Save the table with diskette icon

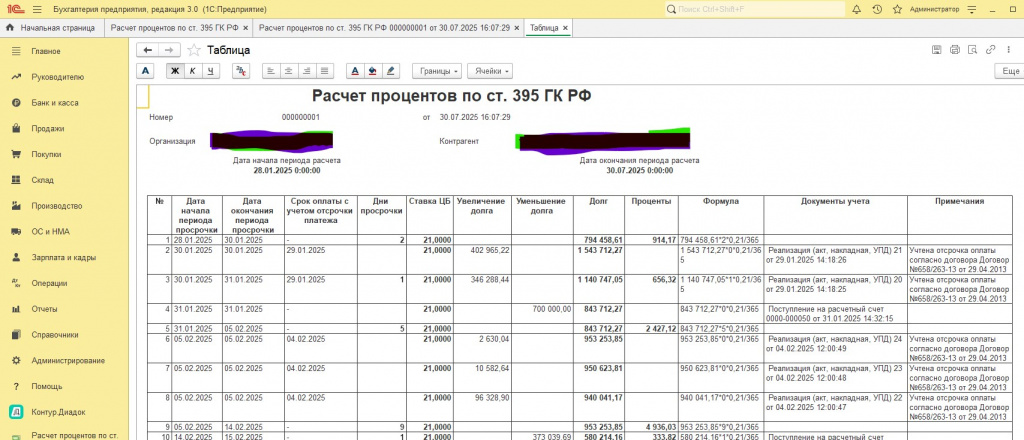coord(936,50)
